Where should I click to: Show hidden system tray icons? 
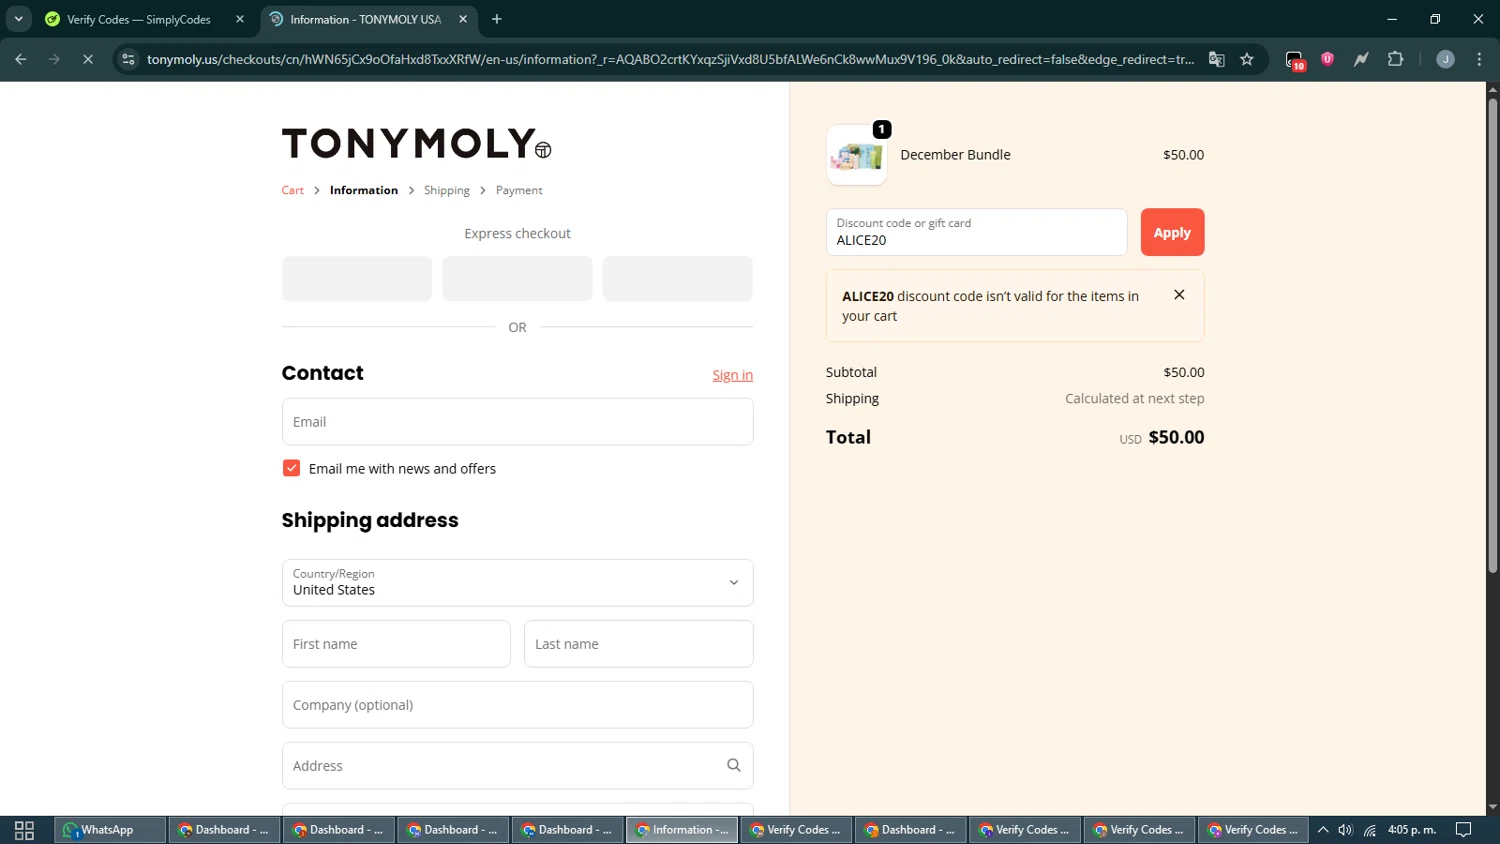coord(1322,830)
